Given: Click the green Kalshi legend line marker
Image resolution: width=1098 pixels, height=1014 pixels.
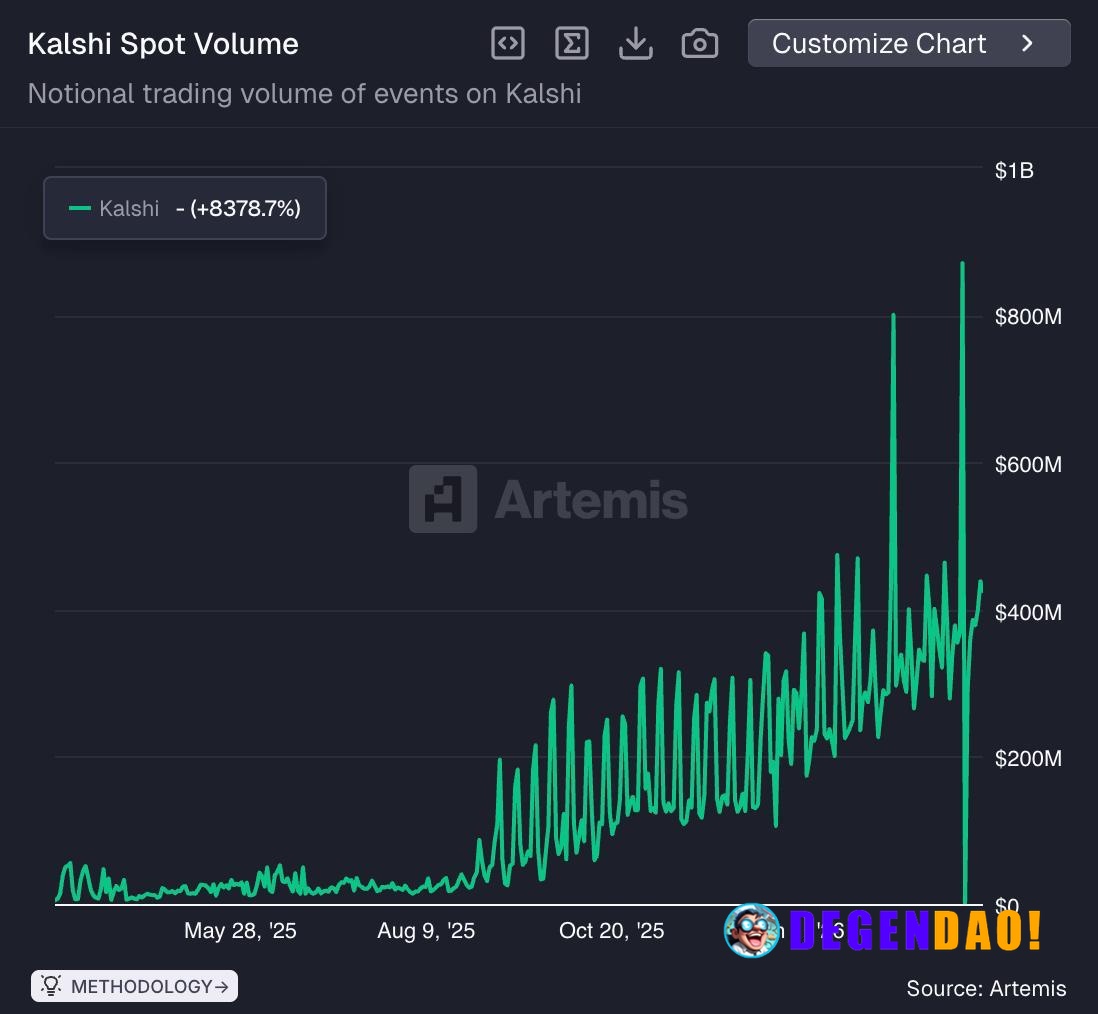Looking at the screenshot, I should pyautogui.click(x=80, y=208).
